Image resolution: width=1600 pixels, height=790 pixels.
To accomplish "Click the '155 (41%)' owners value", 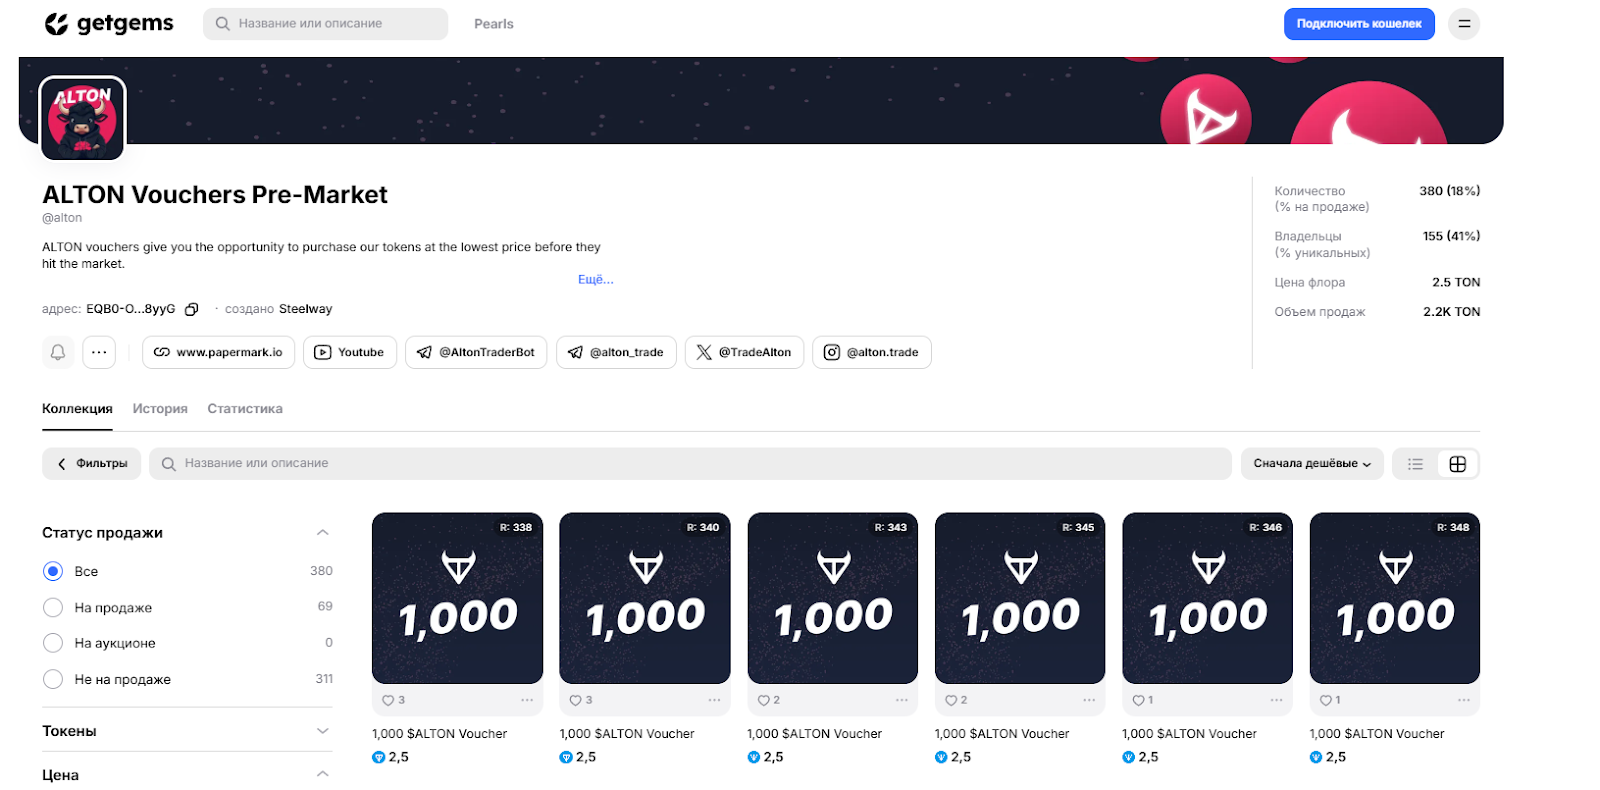I will [1451, 236].
